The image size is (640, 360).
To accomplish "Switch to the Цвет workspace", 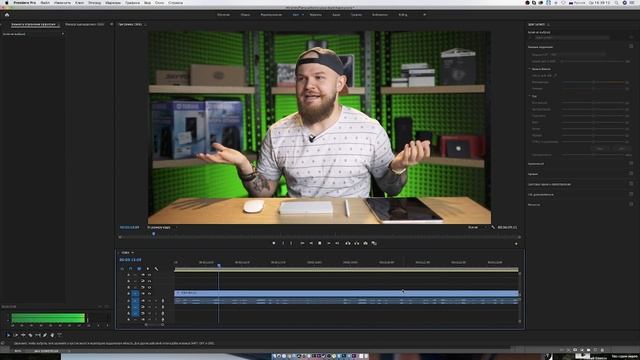I will coord(296,15).
